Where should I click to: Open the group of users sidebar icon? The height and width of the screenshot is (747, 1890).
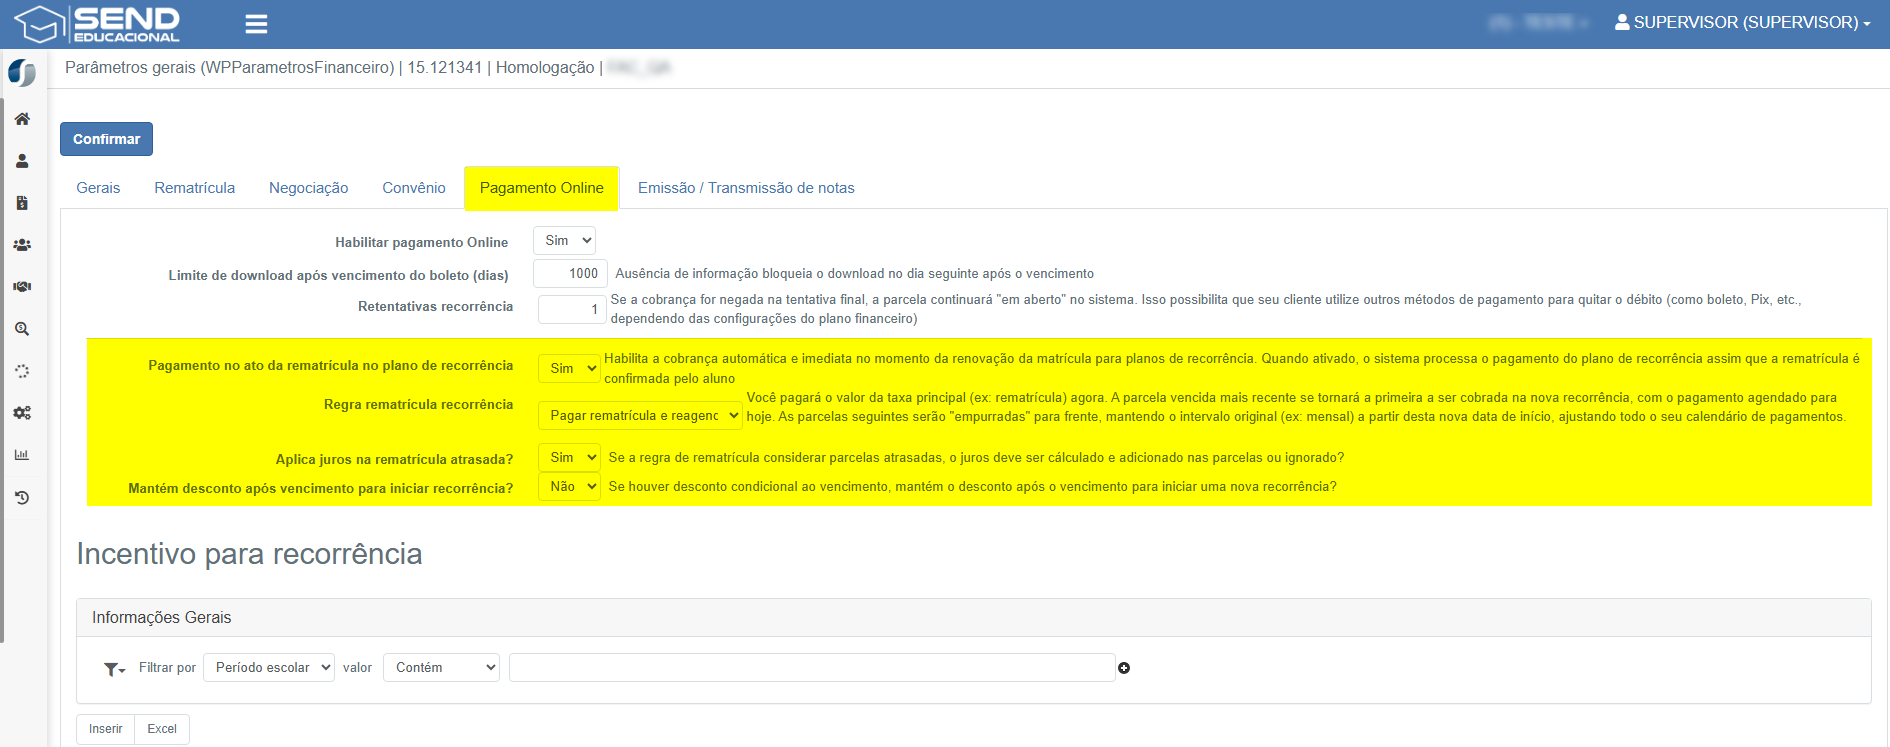(22, 245)
